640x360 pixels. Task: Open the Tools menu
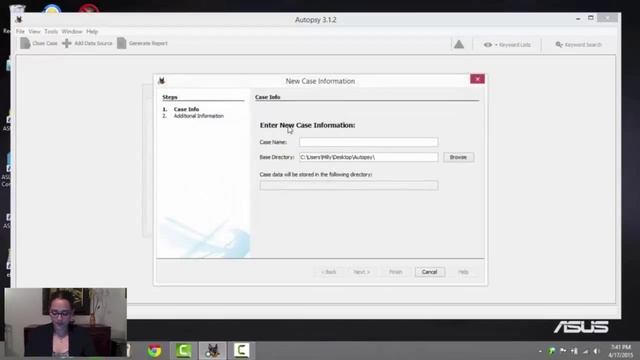[51, 31]
